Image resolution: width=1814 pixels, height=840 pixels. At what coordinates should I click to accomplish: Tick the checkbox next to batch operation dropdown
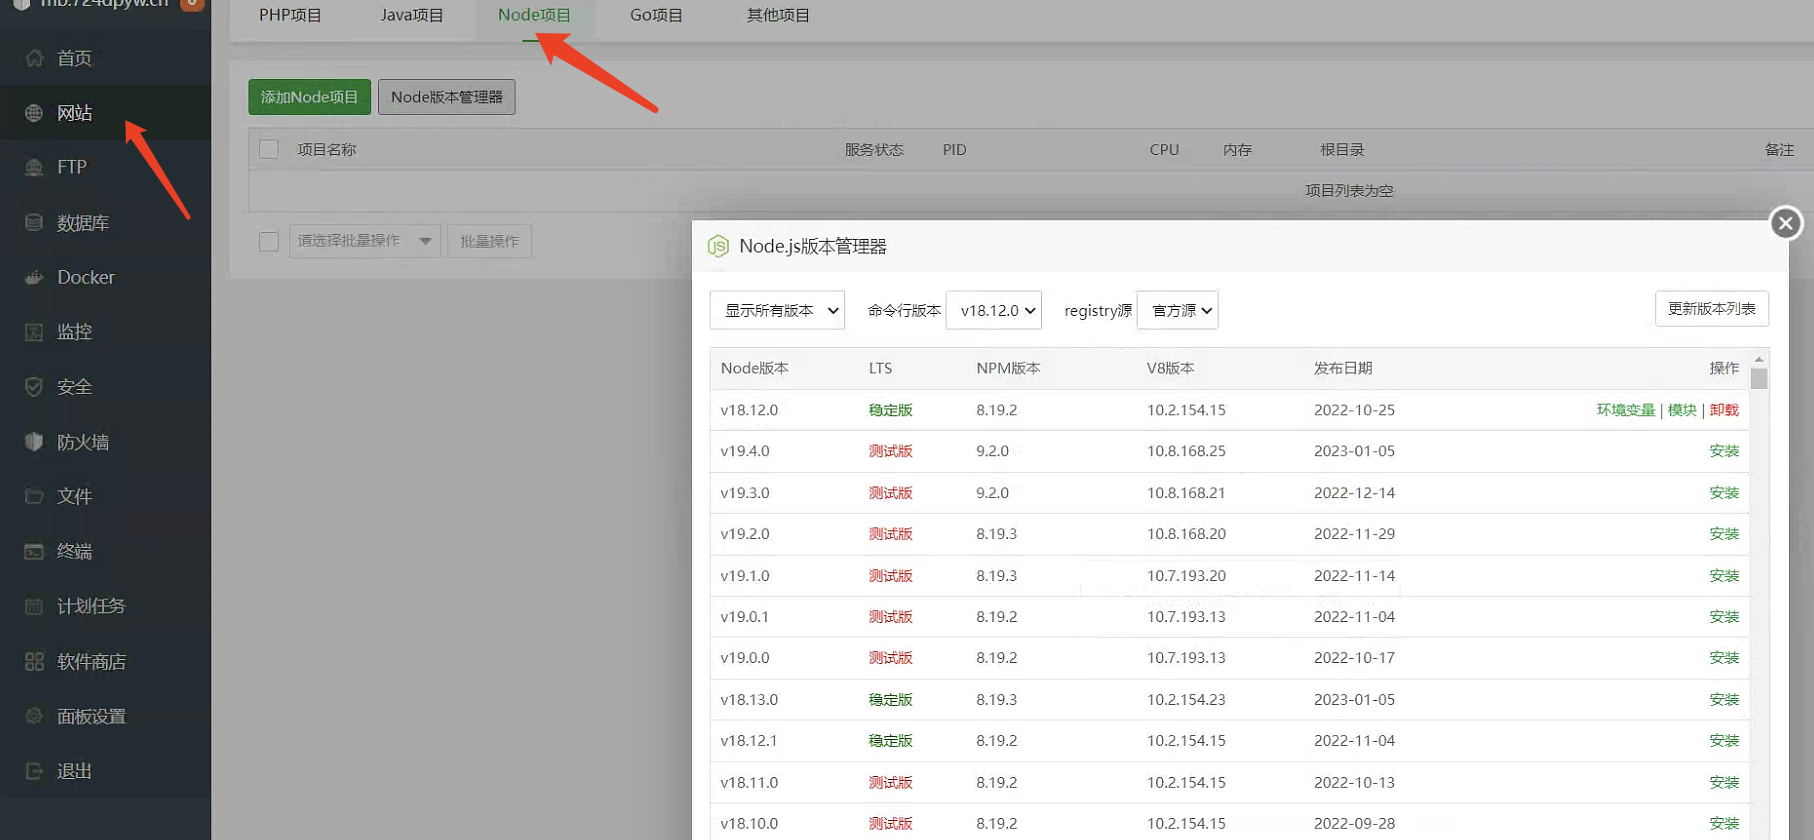(x=269, y=241)
